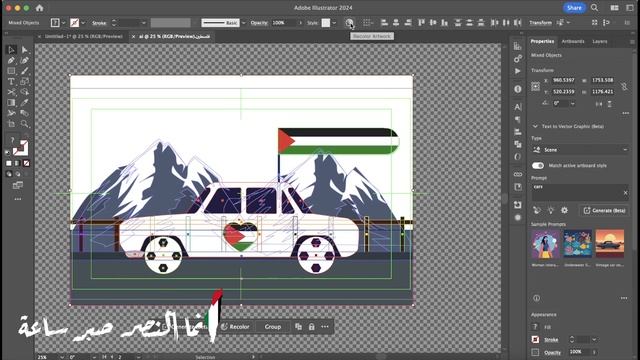The image size is (640, 360).
Task: Pick the Vintage car sample prompt thumbnail
Action: [x=609, y=243]
